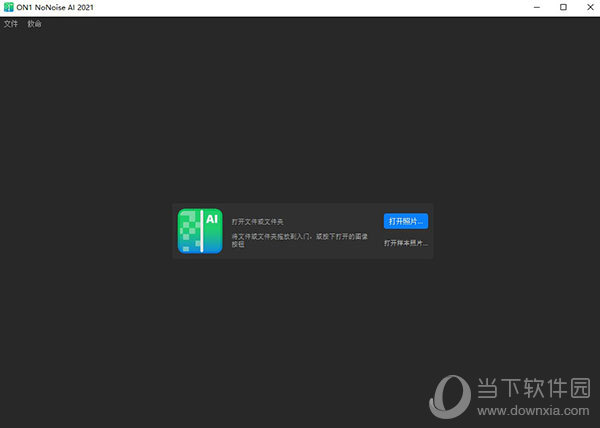Open the 文件 menu
The image size is (600, 428).
click(x=11, y=24)
